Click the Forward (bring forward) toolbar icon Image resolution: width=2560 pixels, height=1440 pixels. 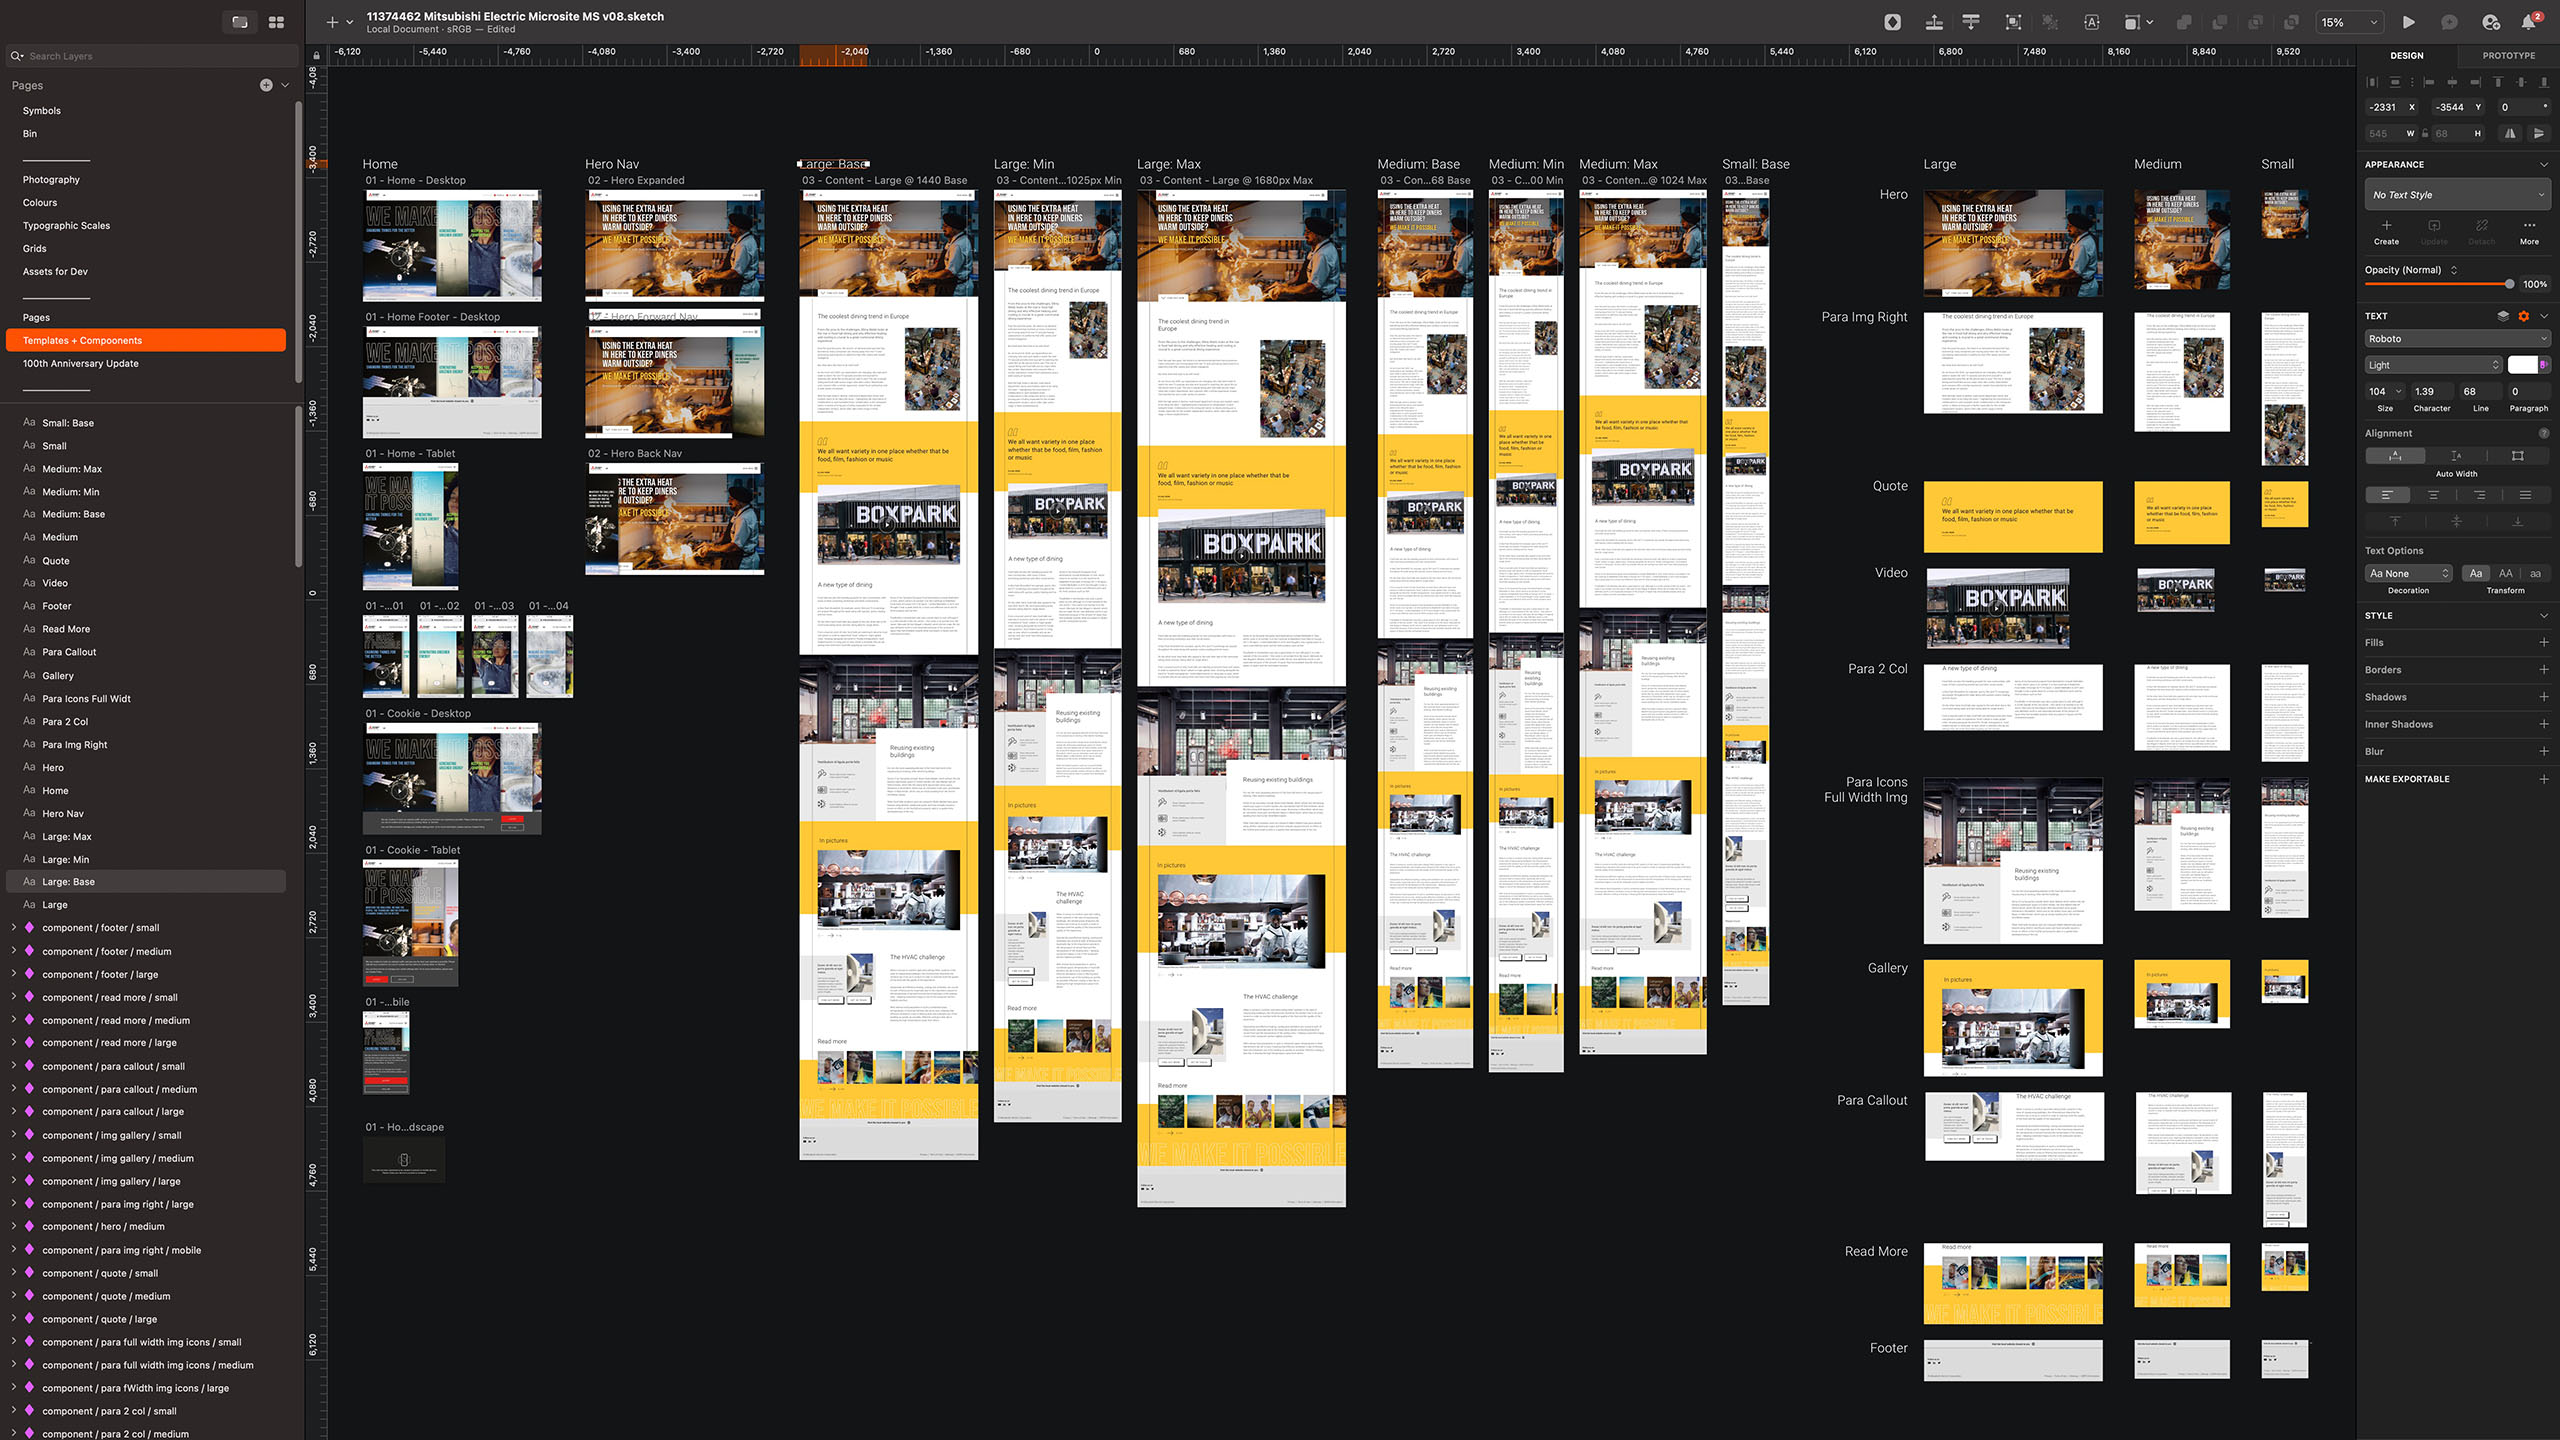point(1934,22)
